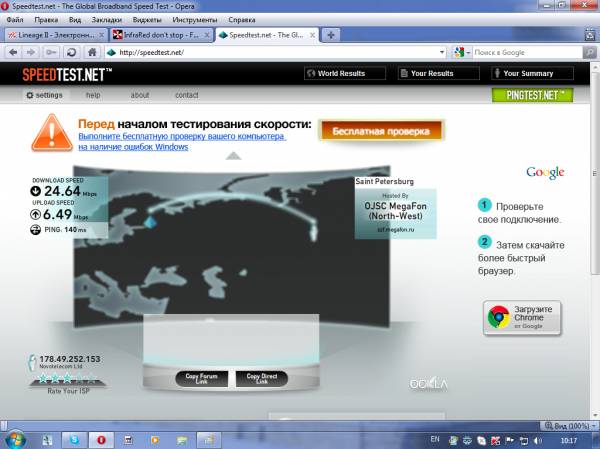Click the EN language indicator
Viewport: 600px width, 449px height.
435,439
